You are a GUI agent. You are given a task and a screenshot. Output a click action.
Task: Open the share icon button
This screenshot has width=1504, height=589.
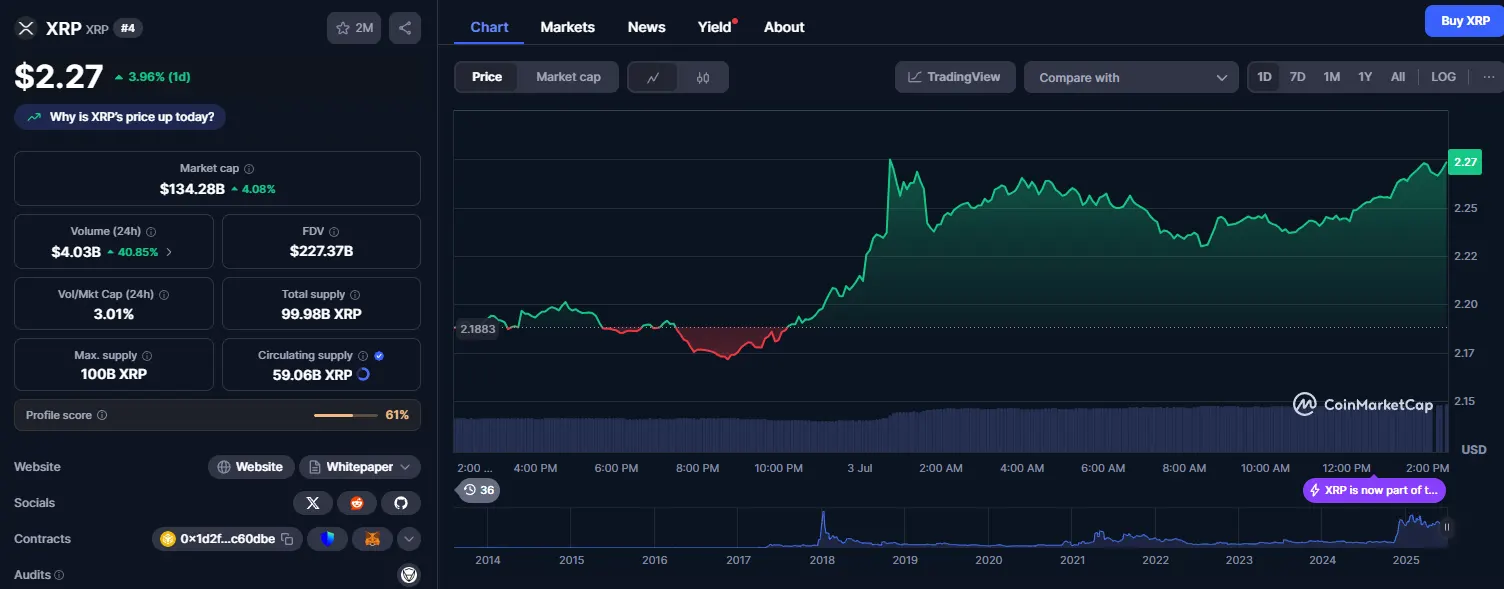click(x=405, y=28)
